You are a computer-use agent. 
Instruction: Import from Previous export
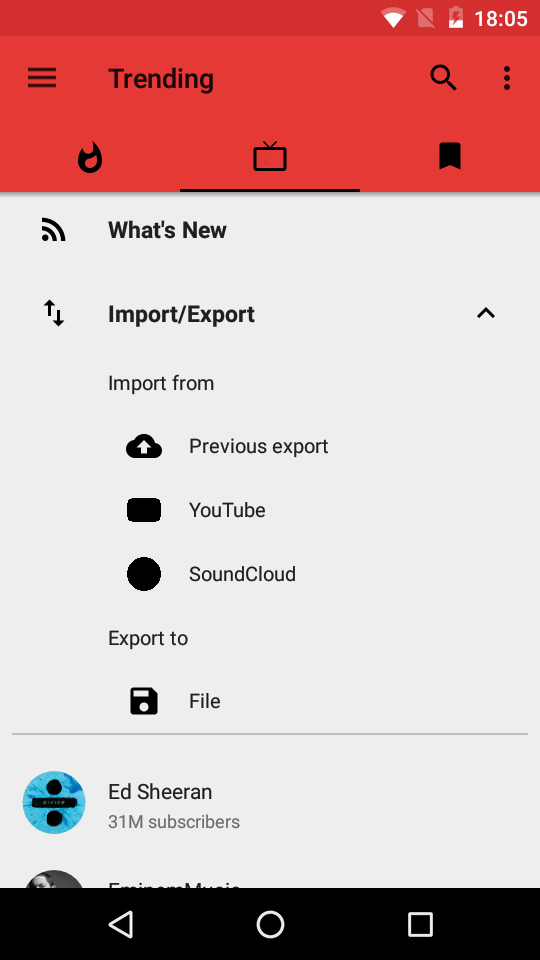(x=258, y=446)
